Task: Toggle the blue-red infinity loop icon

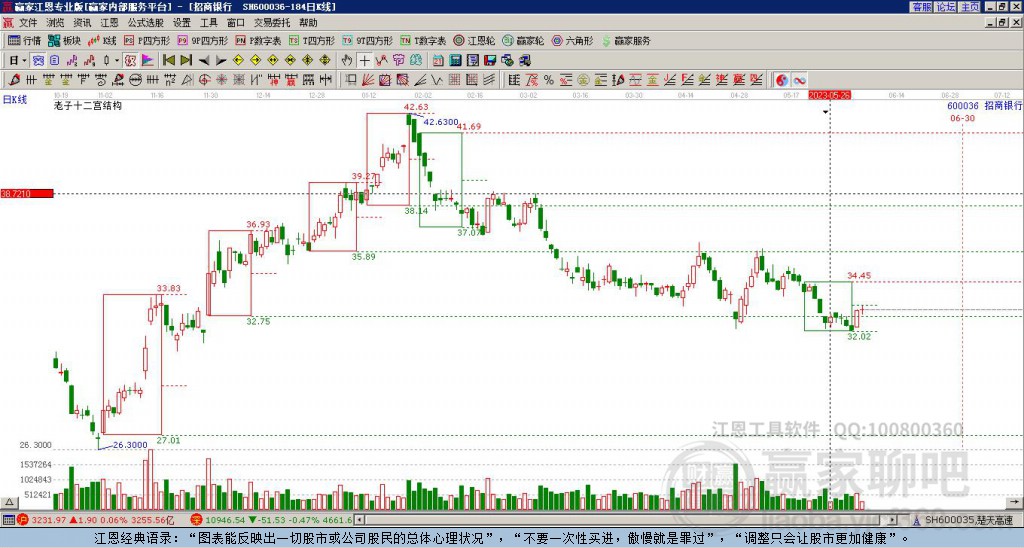Action: (799, 80)
